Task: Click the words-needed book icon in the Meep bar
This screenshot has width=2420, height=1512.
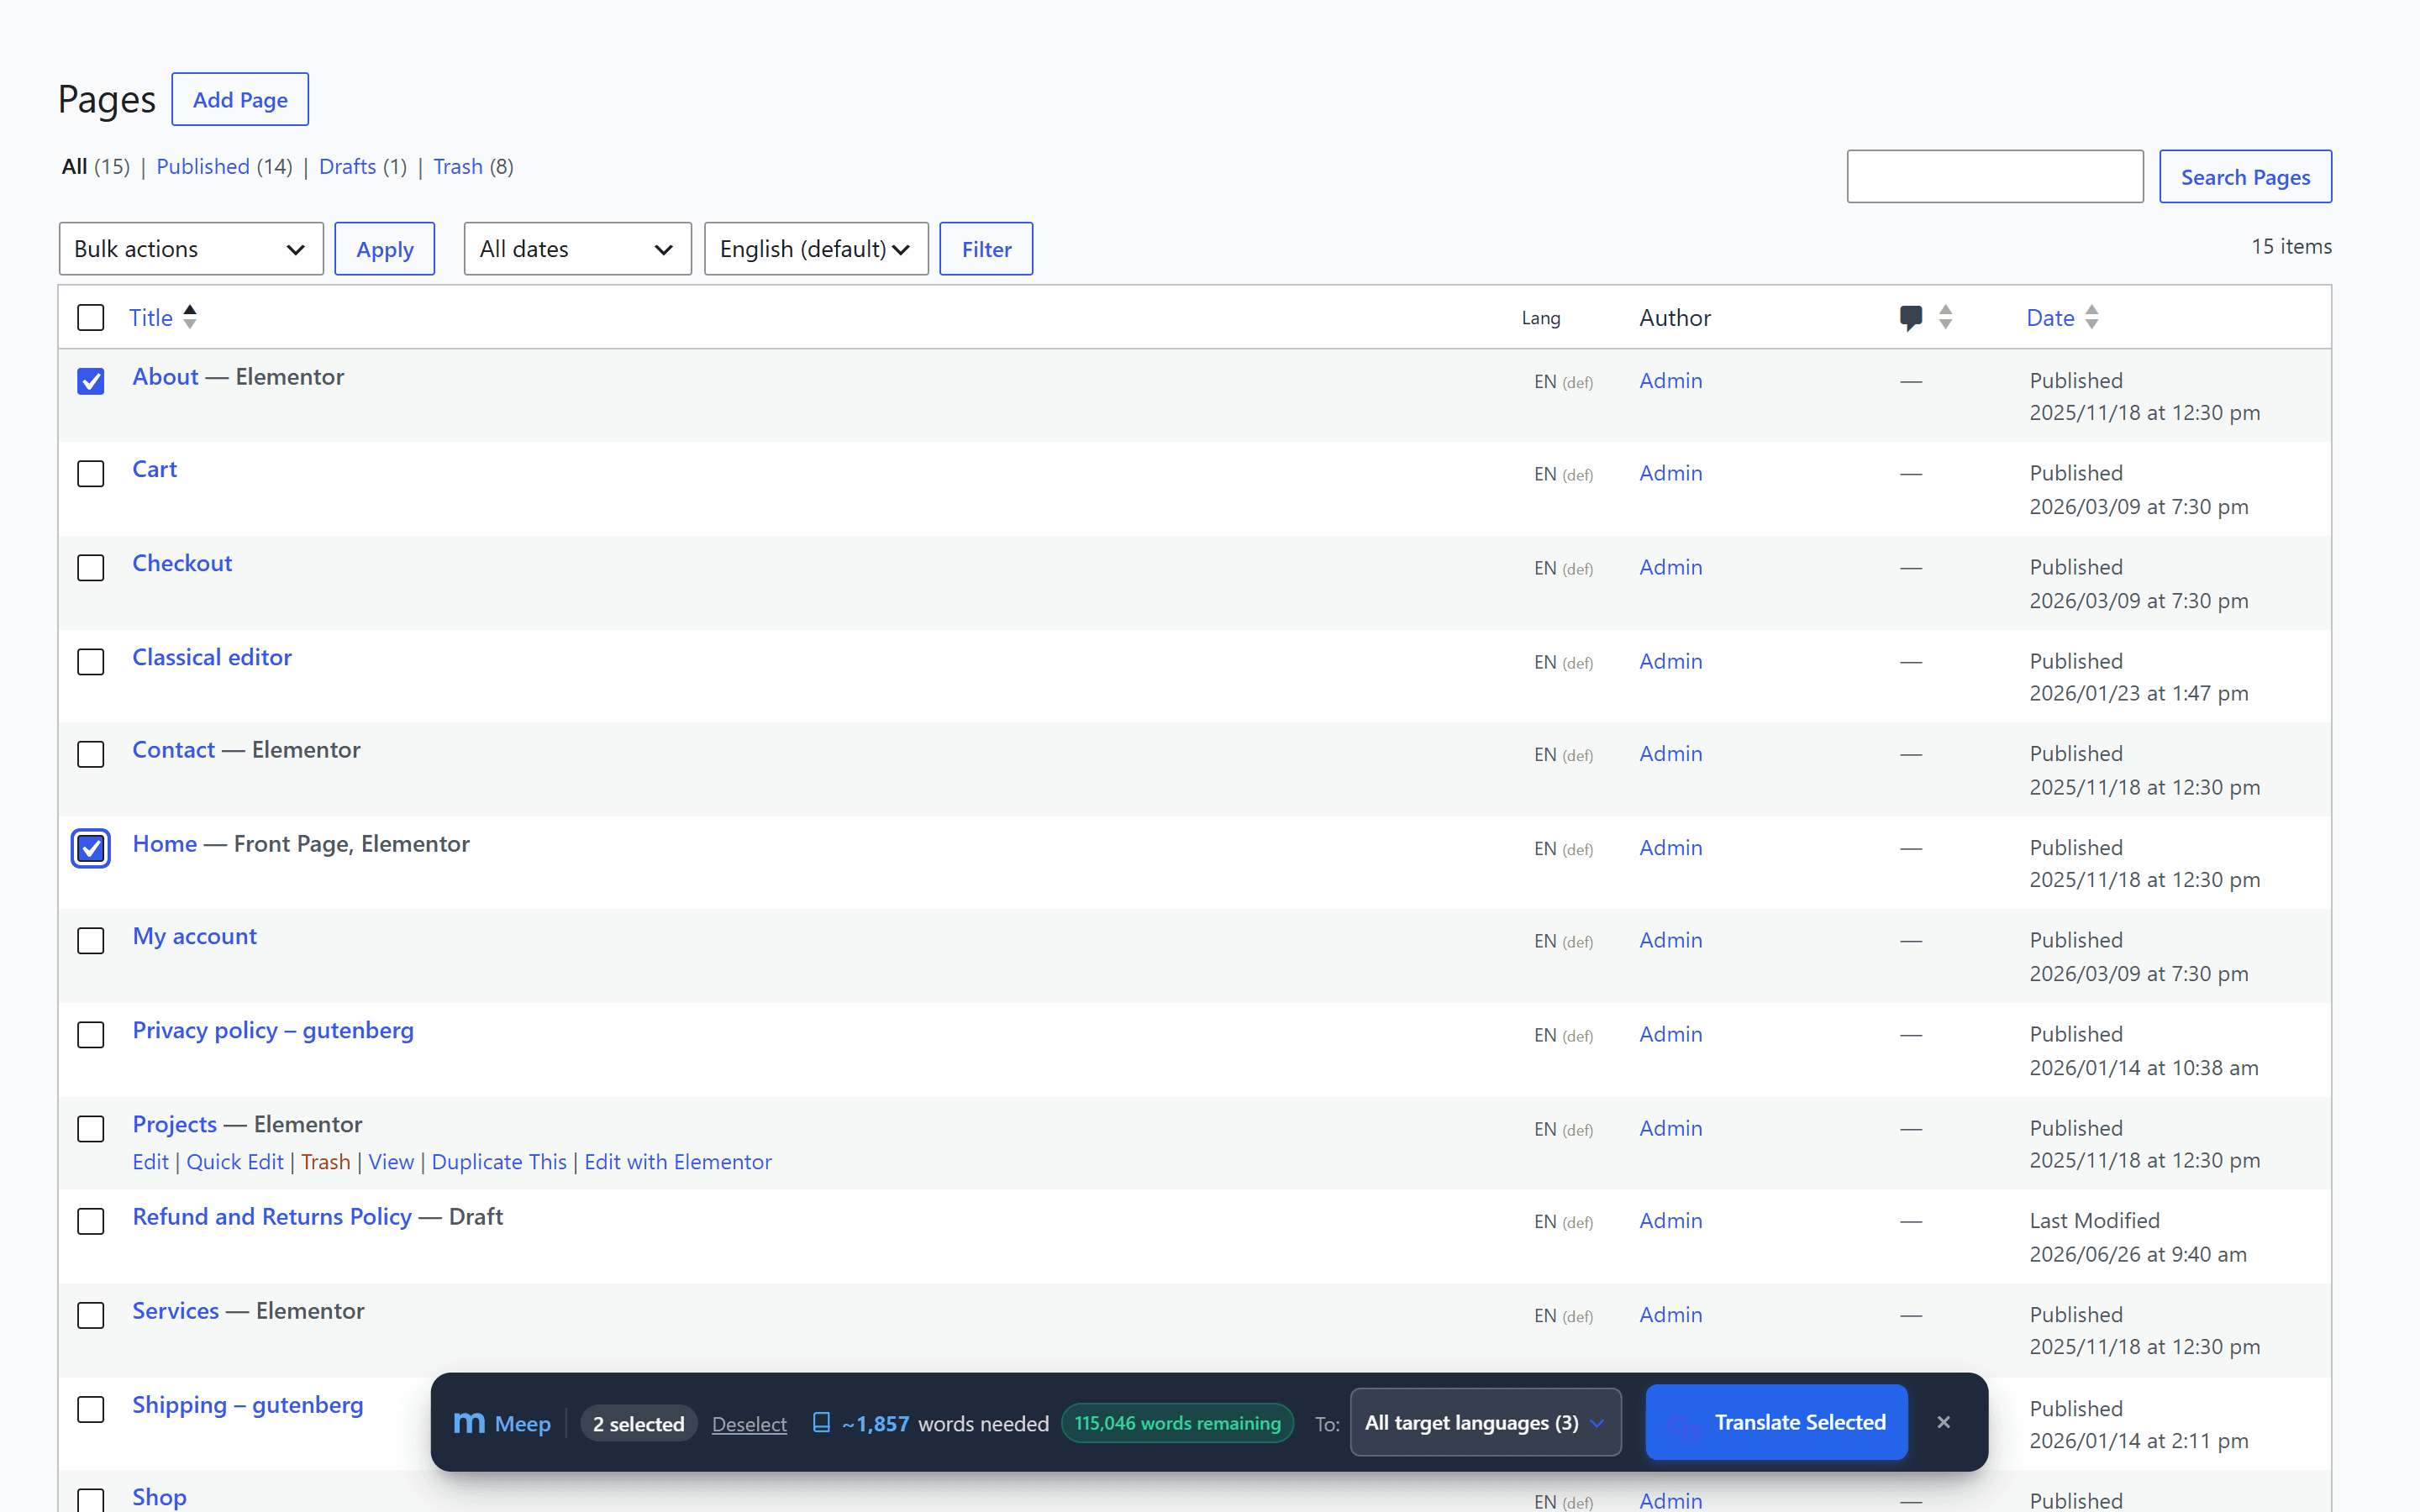Action: tap(821, 1422)
